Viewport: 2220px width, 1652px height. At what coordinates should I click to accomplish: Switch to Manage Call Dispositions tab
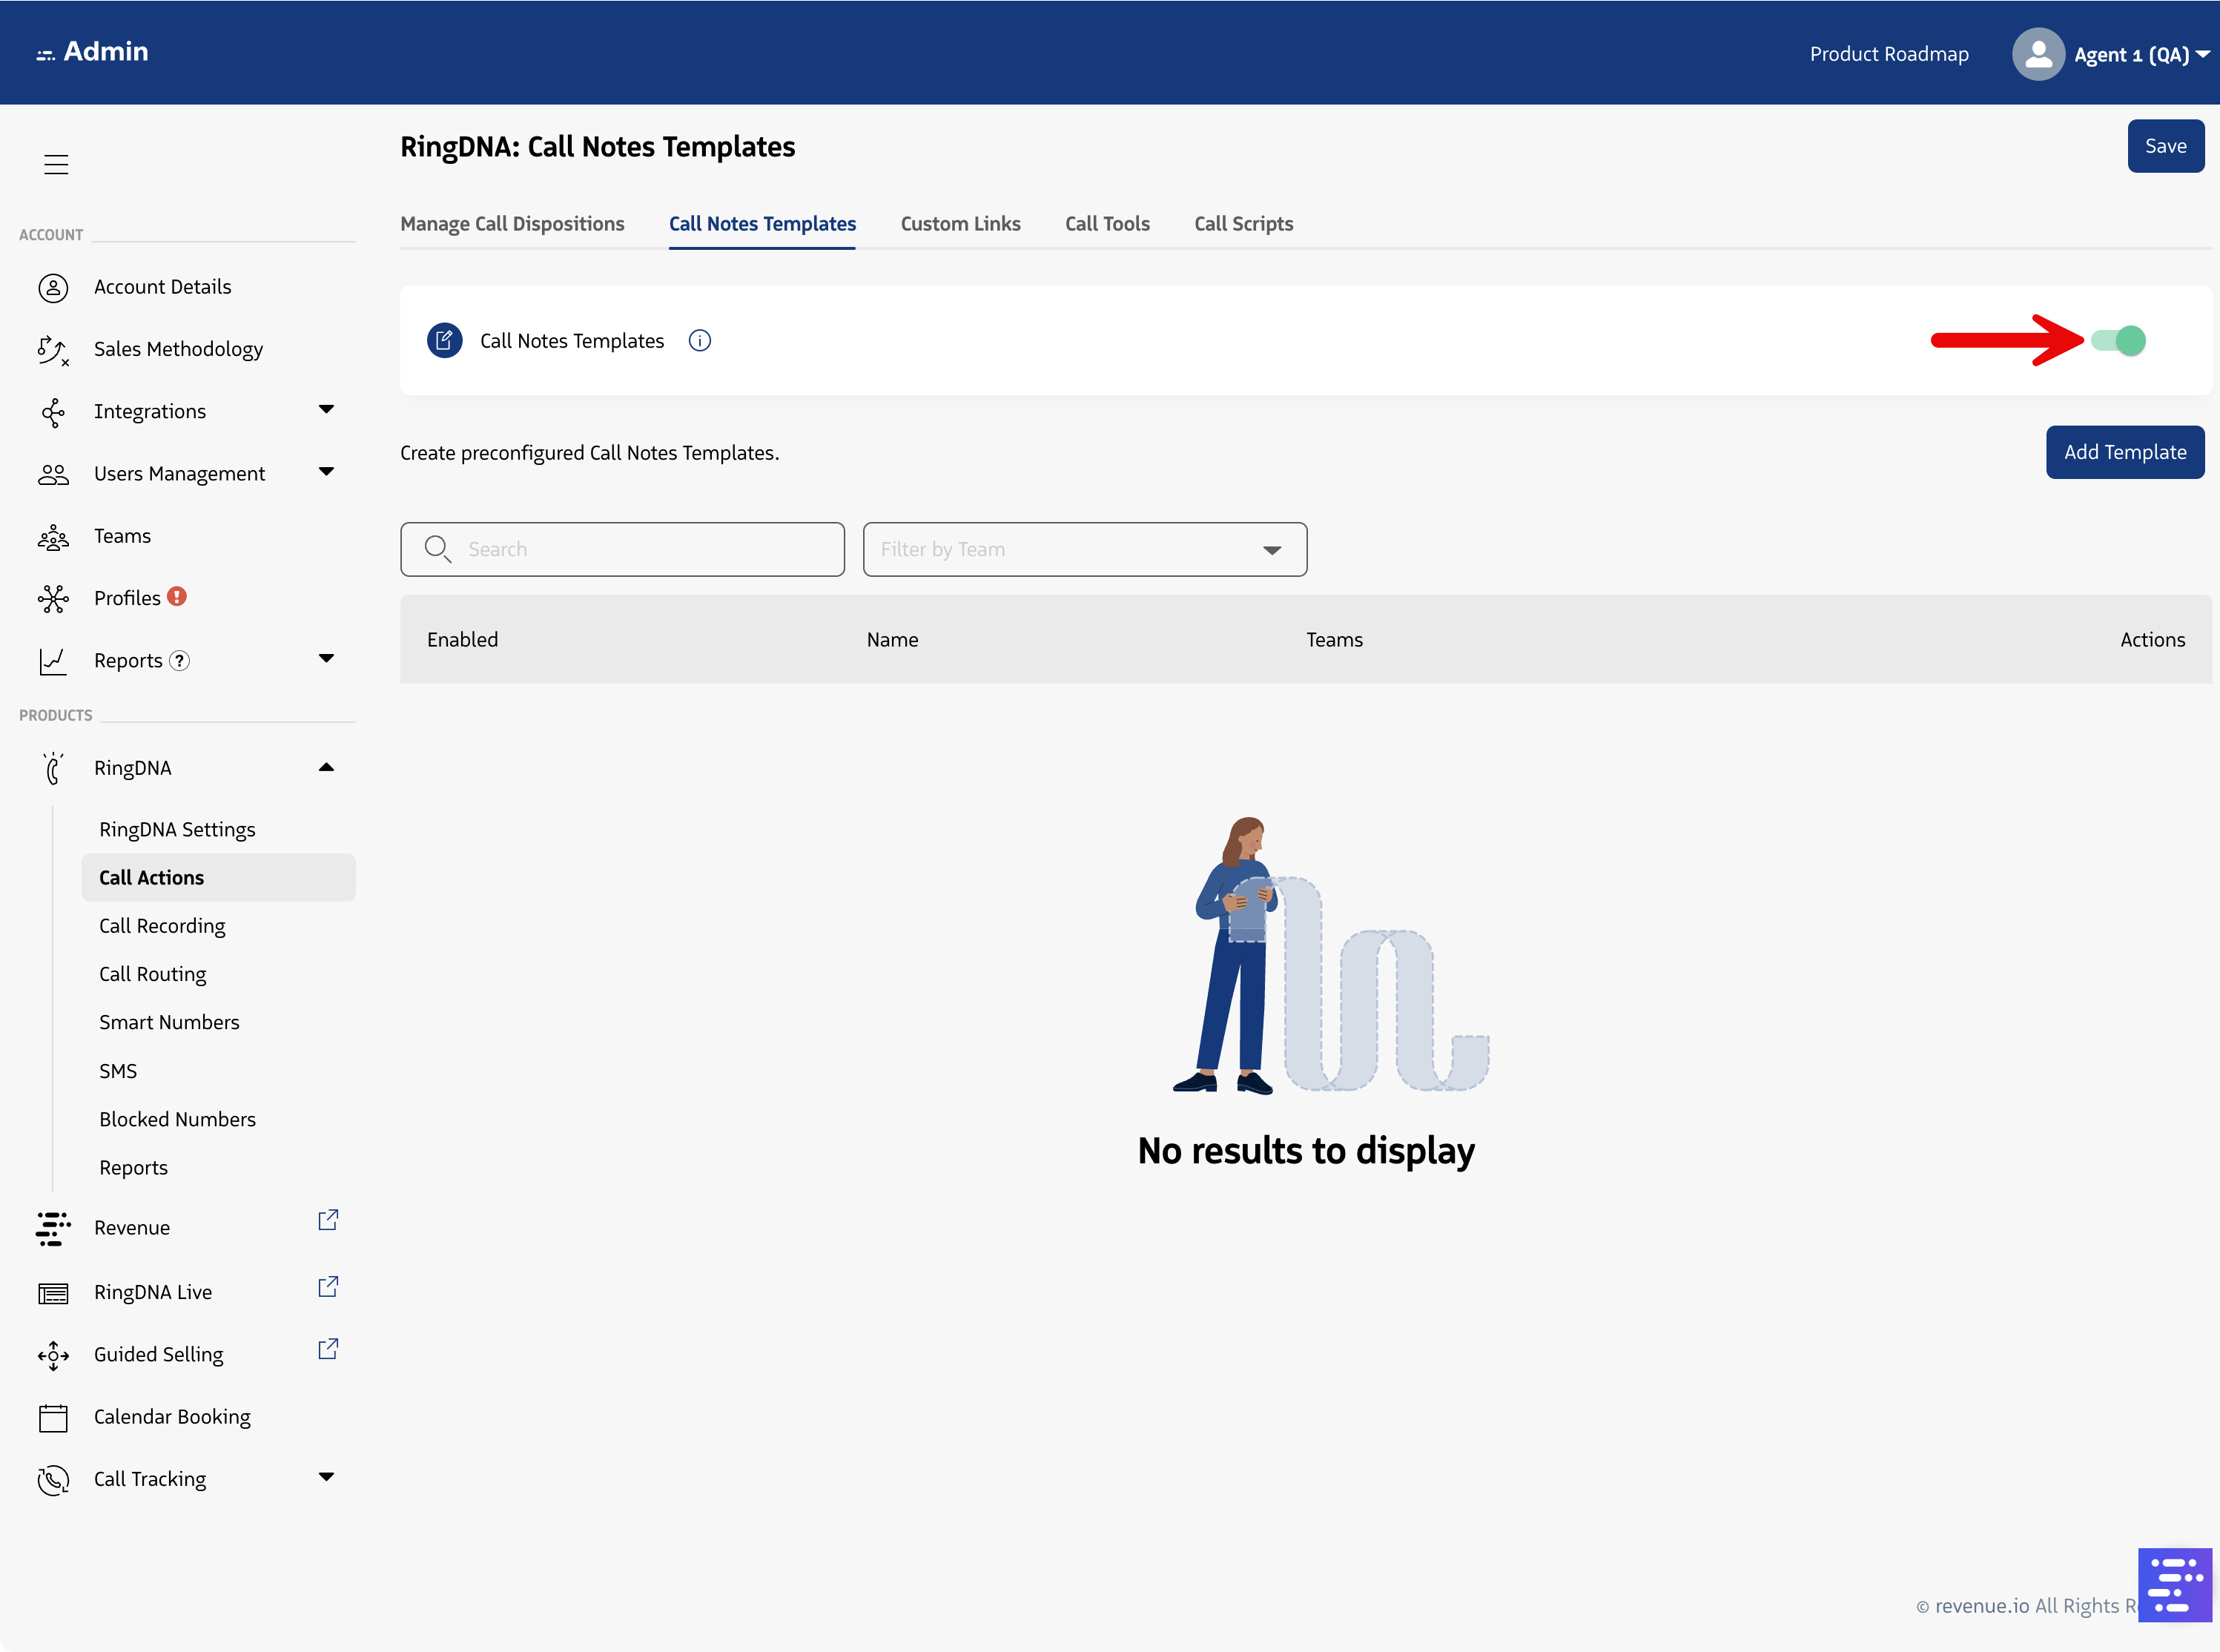tap(512, 224)
